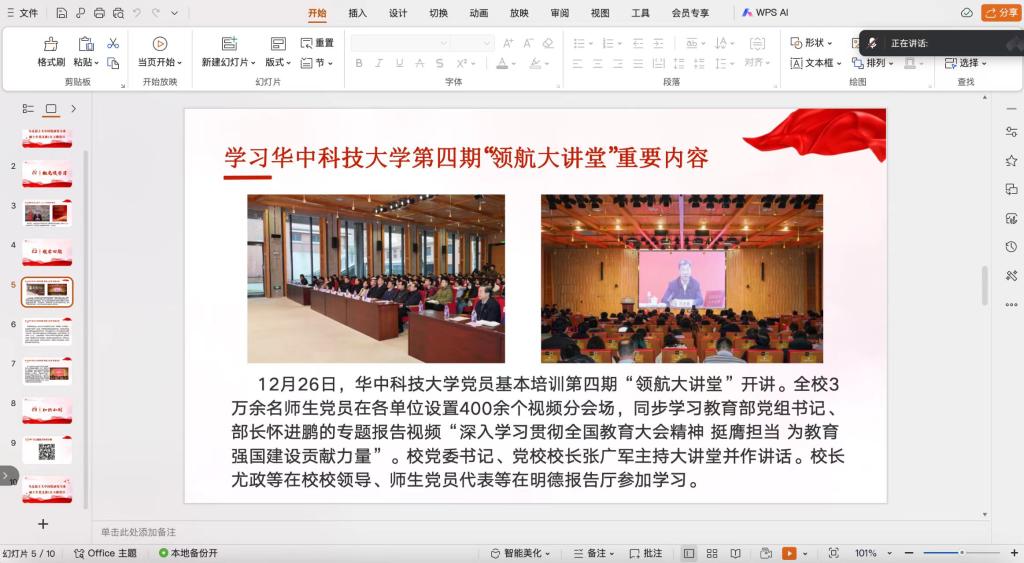Image resolution: width=1024 pixels, height=563 pixels.
Task: Click the Save icon in quick access bar
Action: (x=62, y=13)
